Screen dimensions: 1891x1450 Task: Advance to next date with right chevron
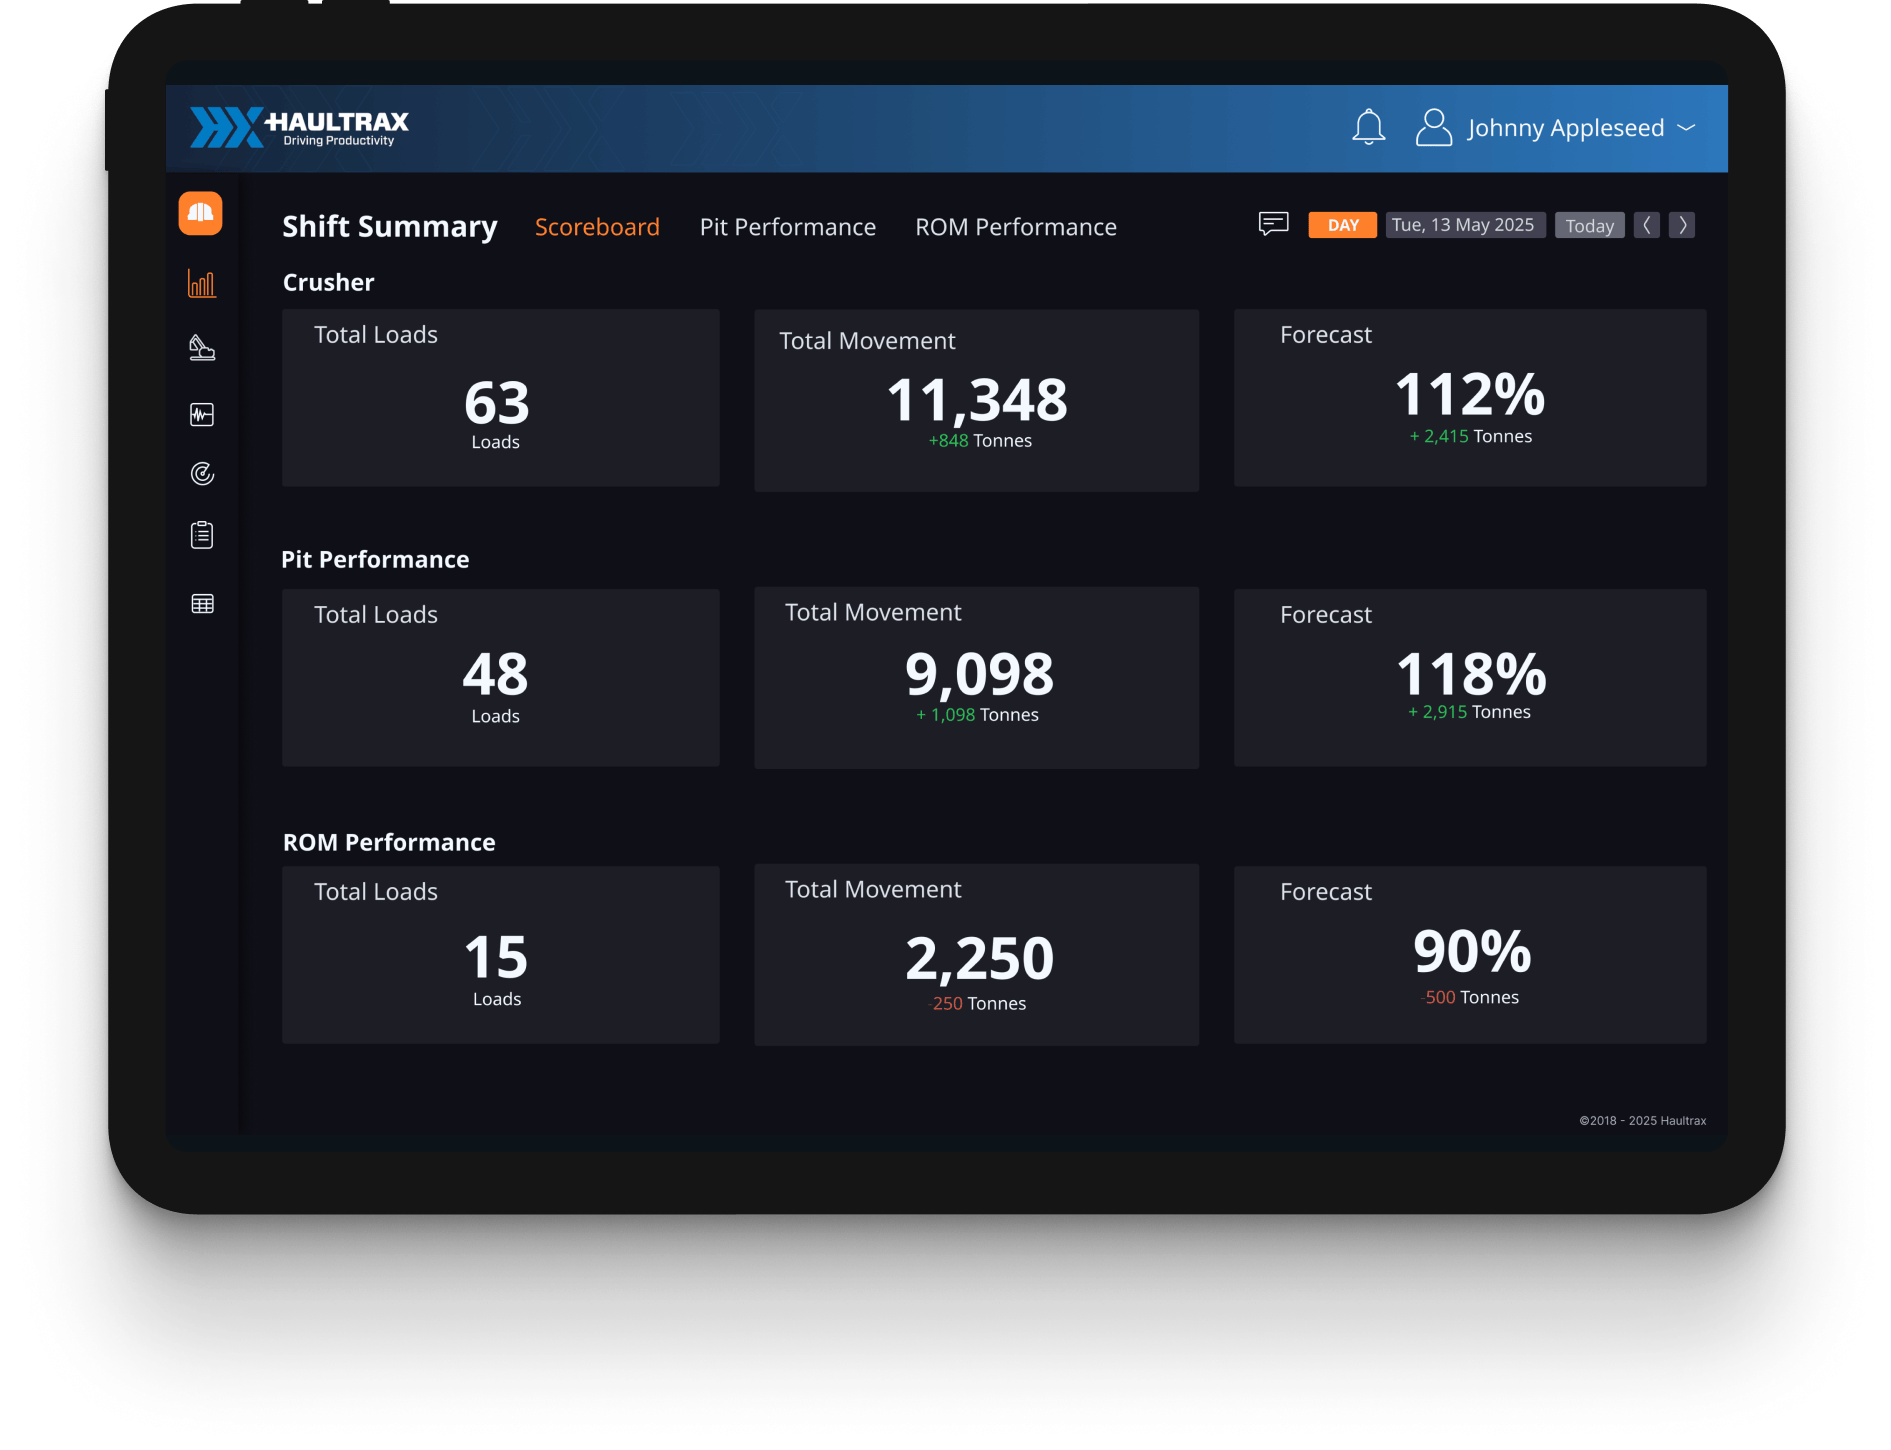tap(1682, 225)
